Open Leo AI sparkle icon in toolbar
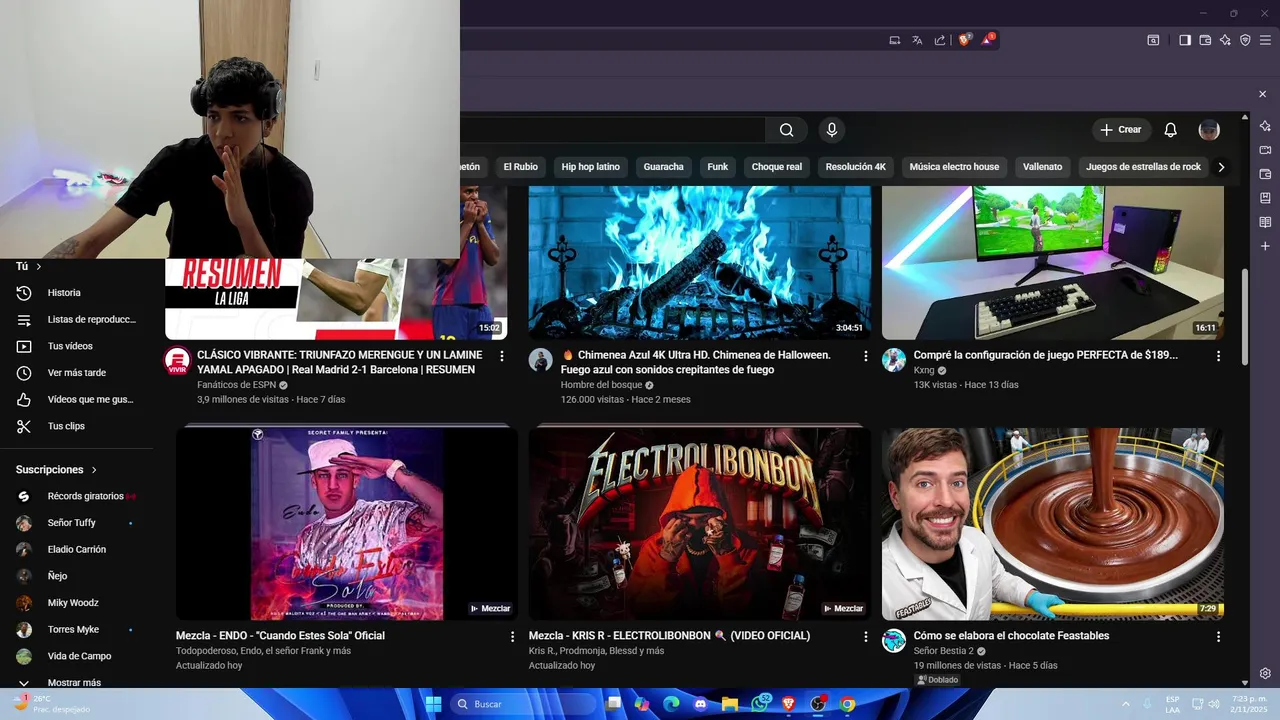This screenshot has width=1280, height=720. (x=1225, y=40)
